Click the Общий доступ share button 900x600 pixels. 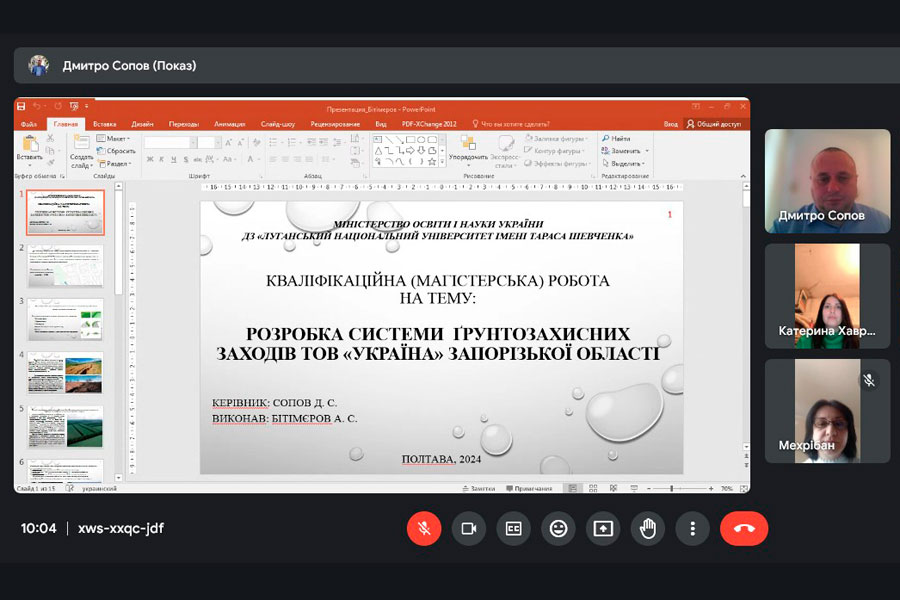(714, 124)
